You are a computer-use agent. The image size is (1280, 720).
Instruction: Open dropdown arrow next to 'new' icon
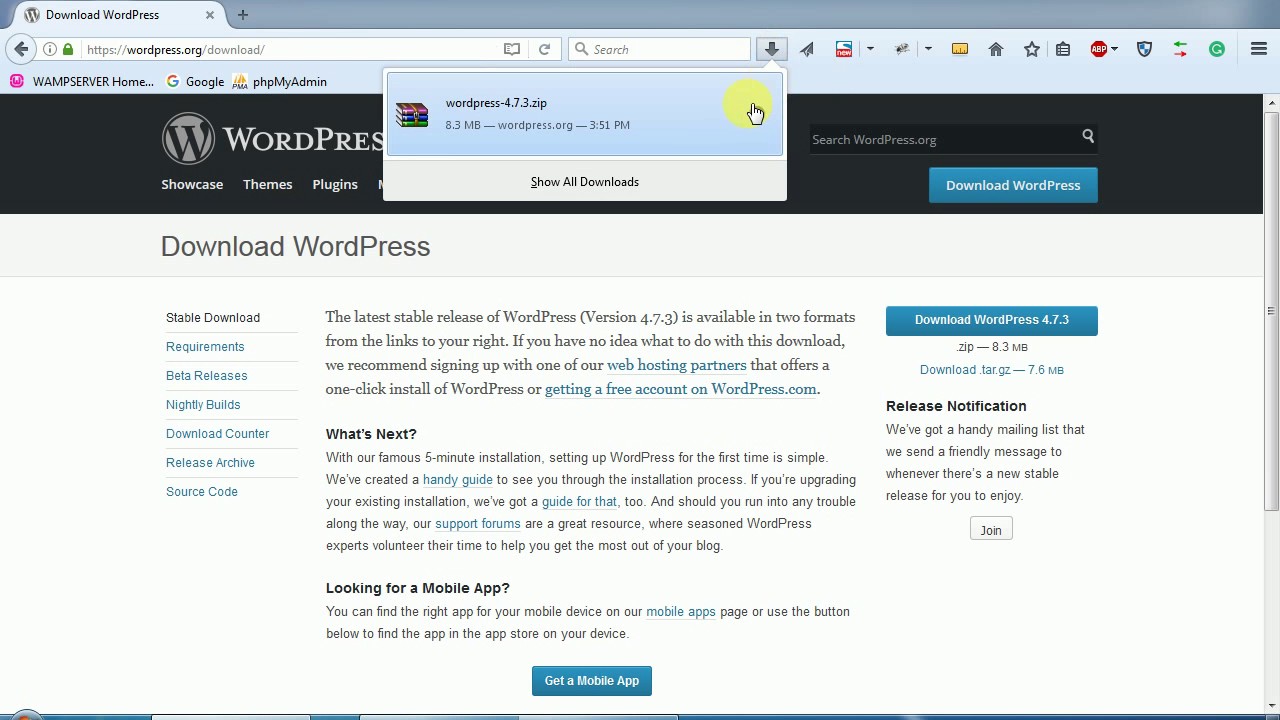coord(870,49)
